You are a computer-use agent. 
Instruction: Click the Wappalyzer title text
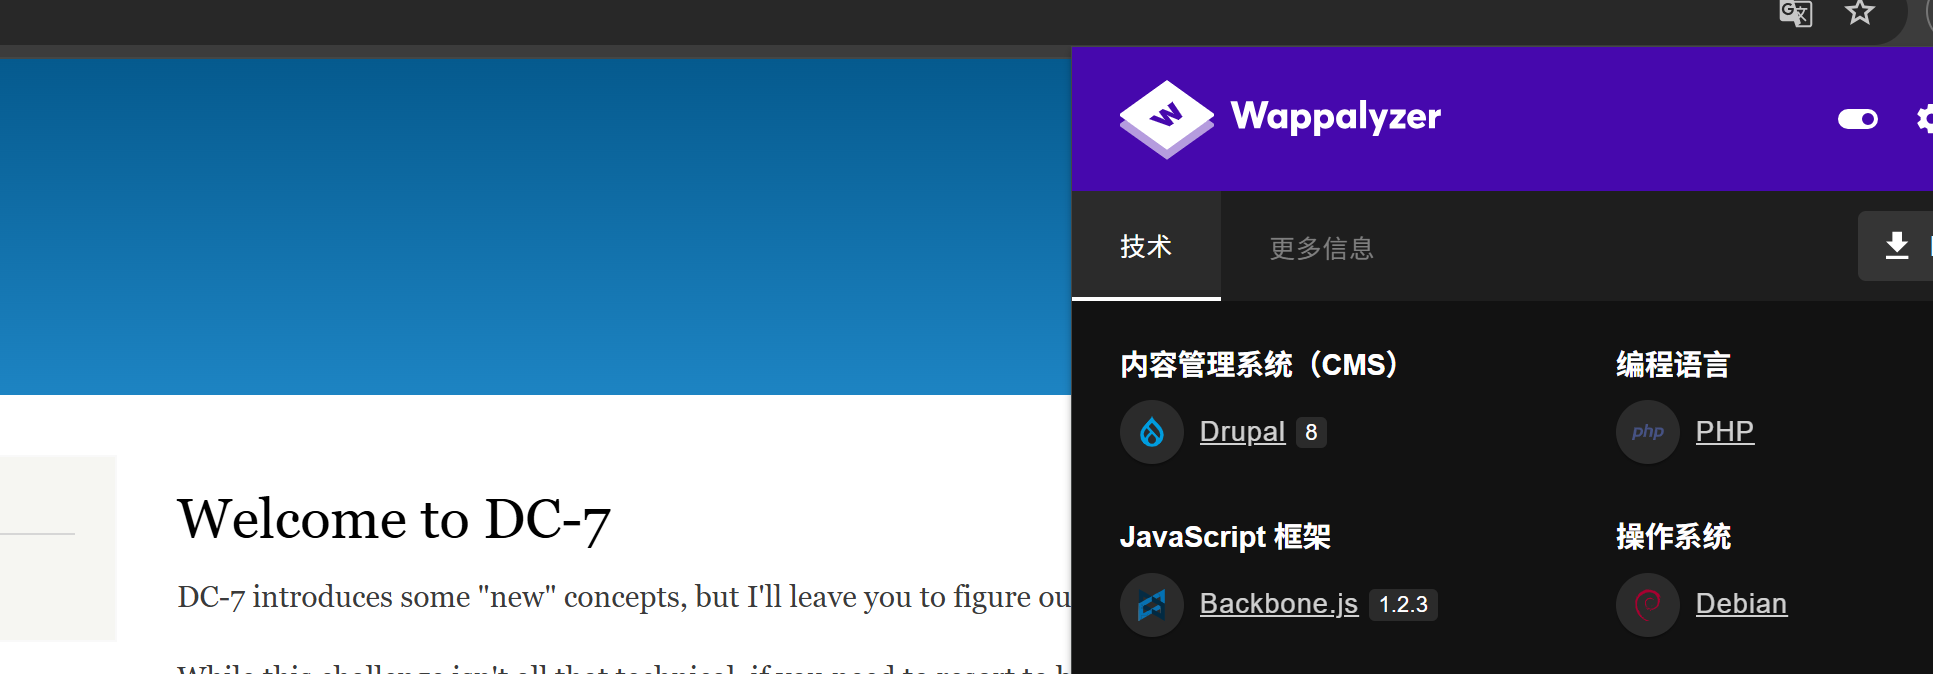coord(1336,117)
